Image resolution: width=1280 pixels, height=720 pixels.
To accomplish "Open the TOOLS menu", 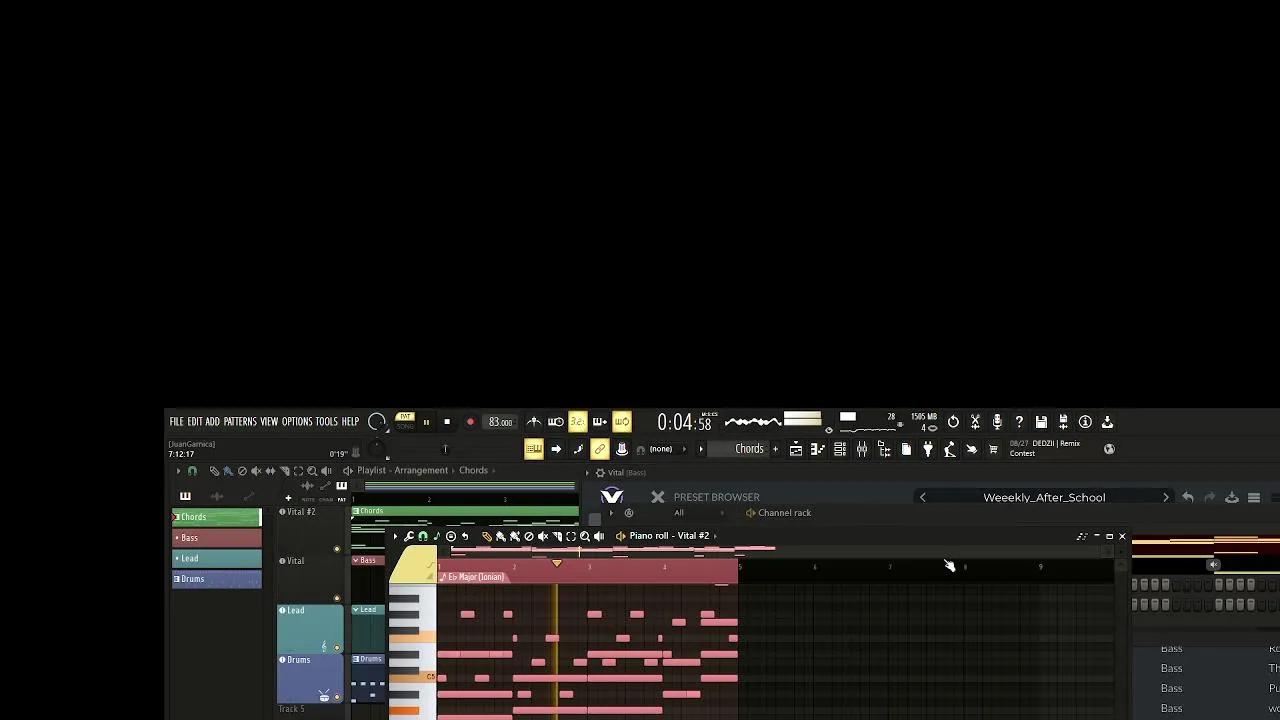I will pos(327,422).
